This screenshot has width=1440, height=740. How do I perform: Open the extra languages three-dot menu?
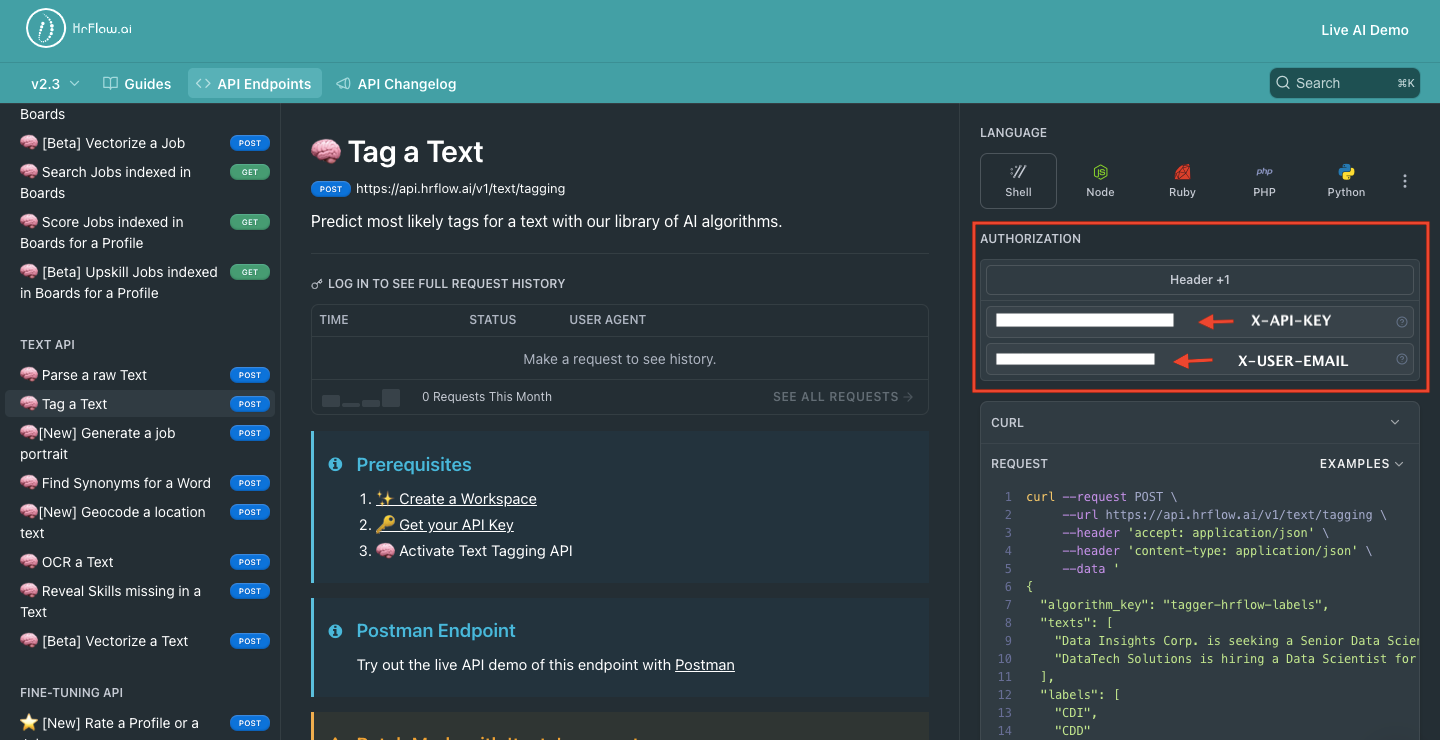click(1405, 180)
